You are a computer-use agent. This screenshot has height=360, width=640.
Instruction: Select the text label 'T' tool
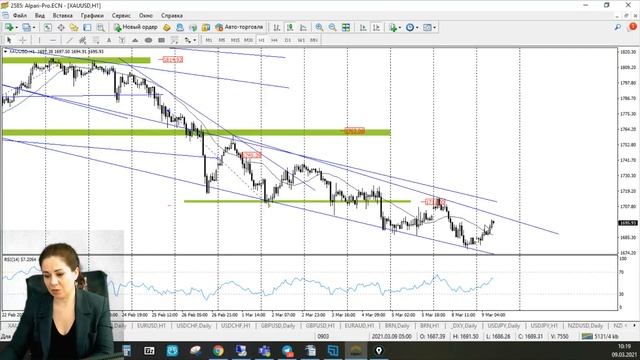[122, 40]
